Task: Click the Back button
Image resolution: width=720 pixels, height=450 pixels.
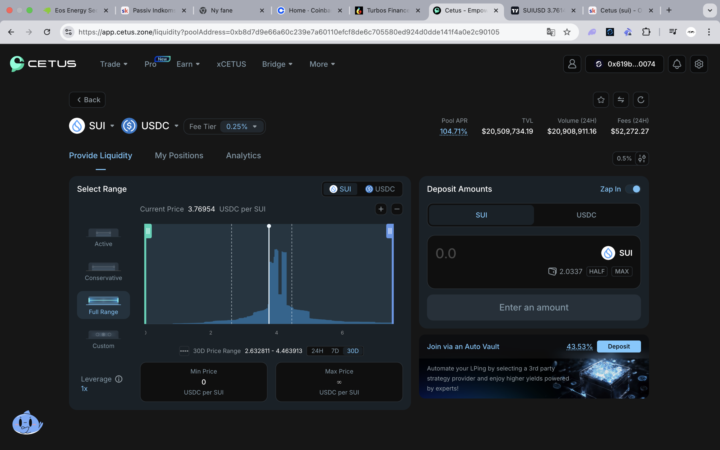Action: coord(88,100)
